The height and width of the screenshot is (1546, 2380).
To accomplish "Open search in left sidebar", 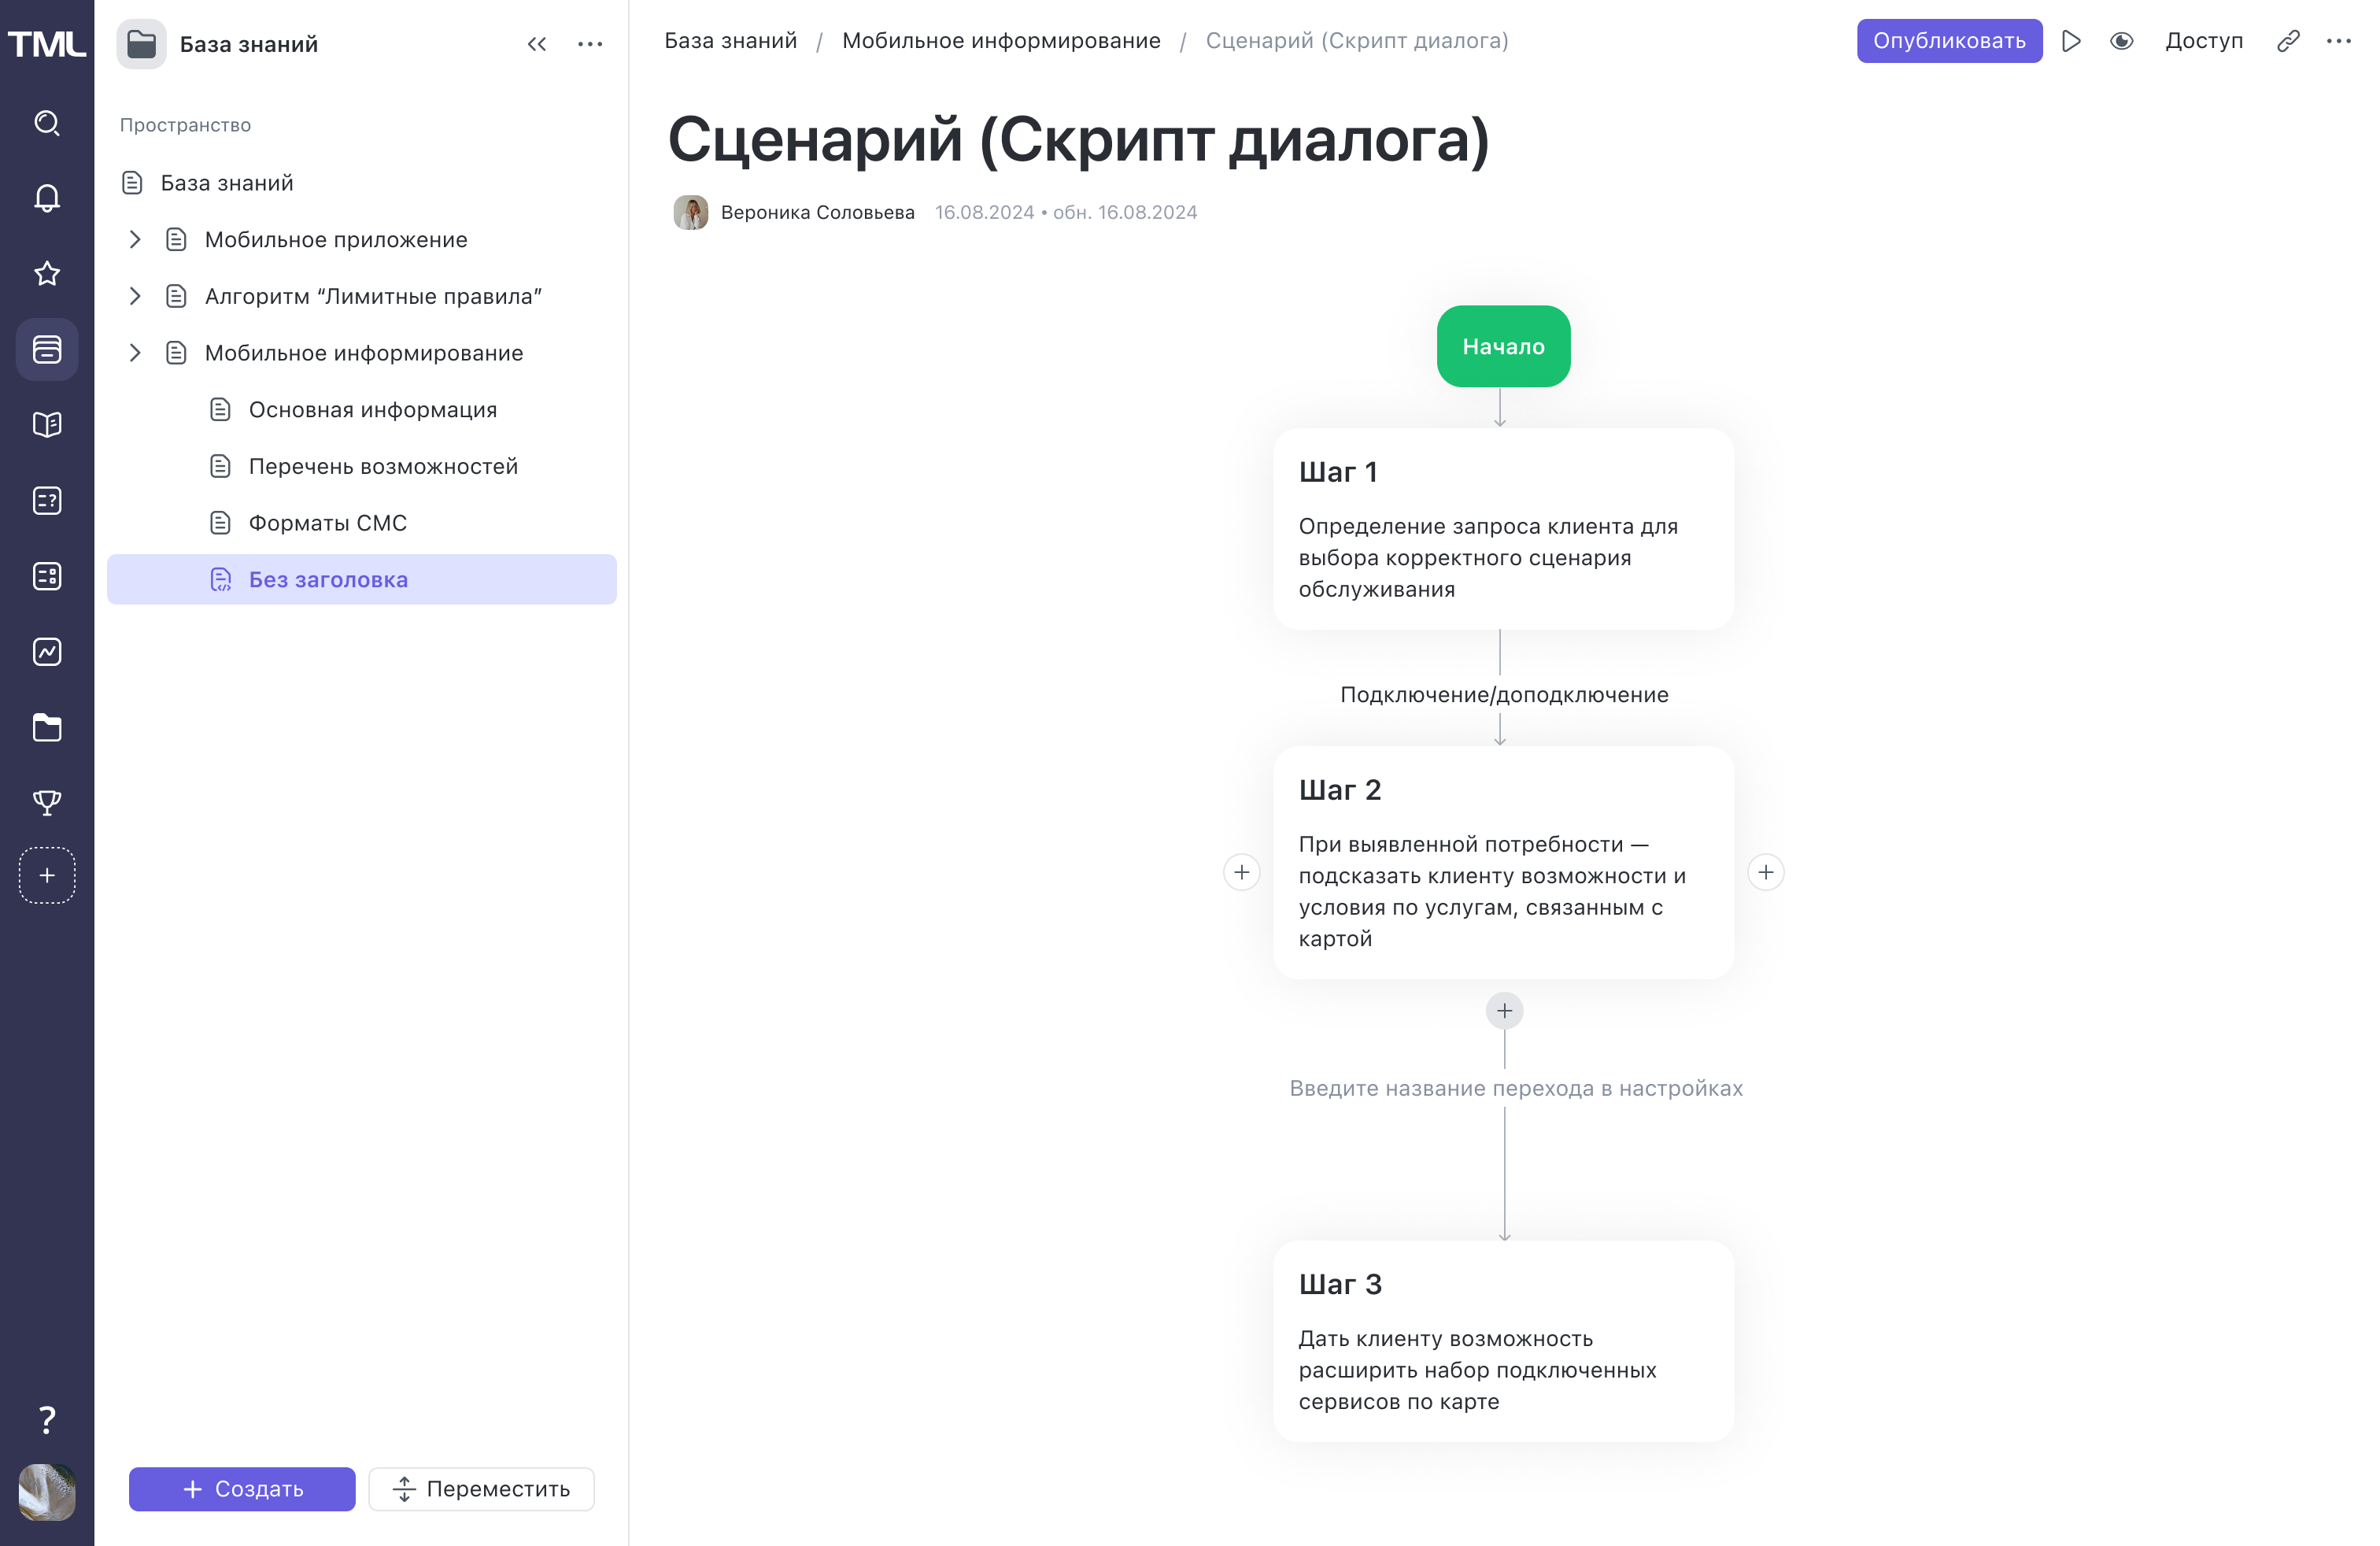I will coord(47,123).
